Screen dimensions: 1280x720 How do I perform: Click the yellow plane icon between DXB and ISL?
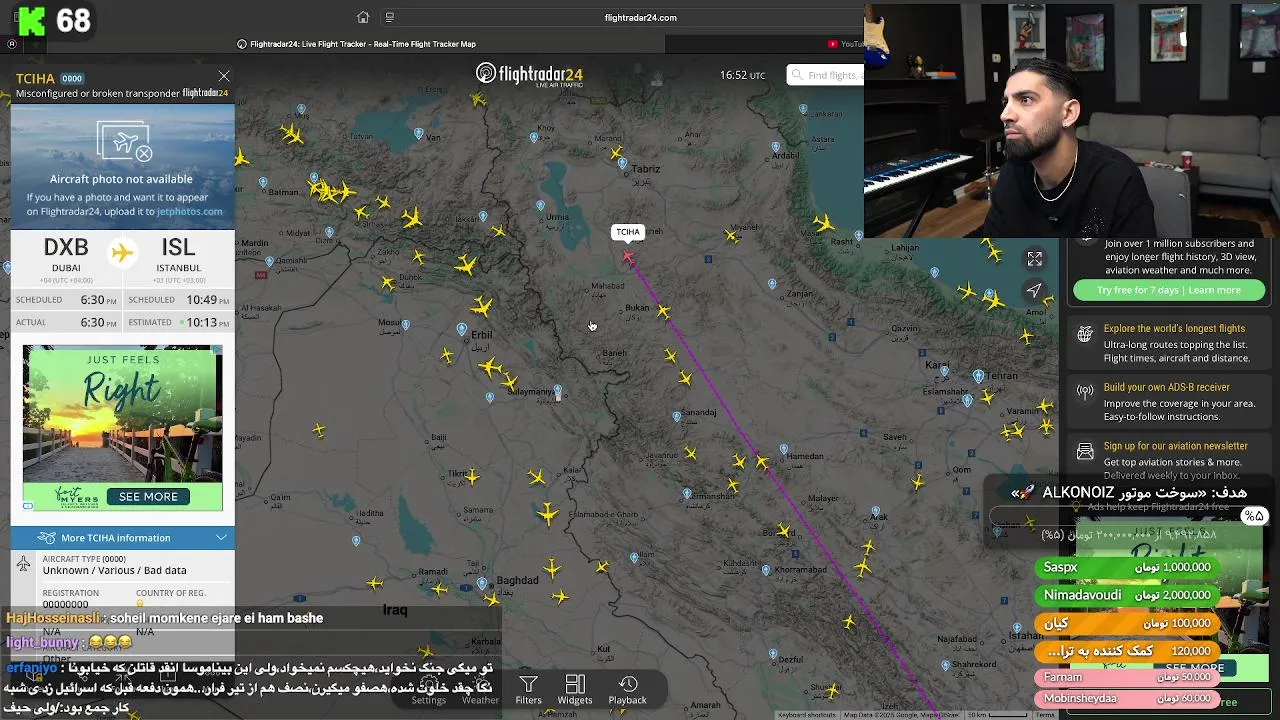122,253
